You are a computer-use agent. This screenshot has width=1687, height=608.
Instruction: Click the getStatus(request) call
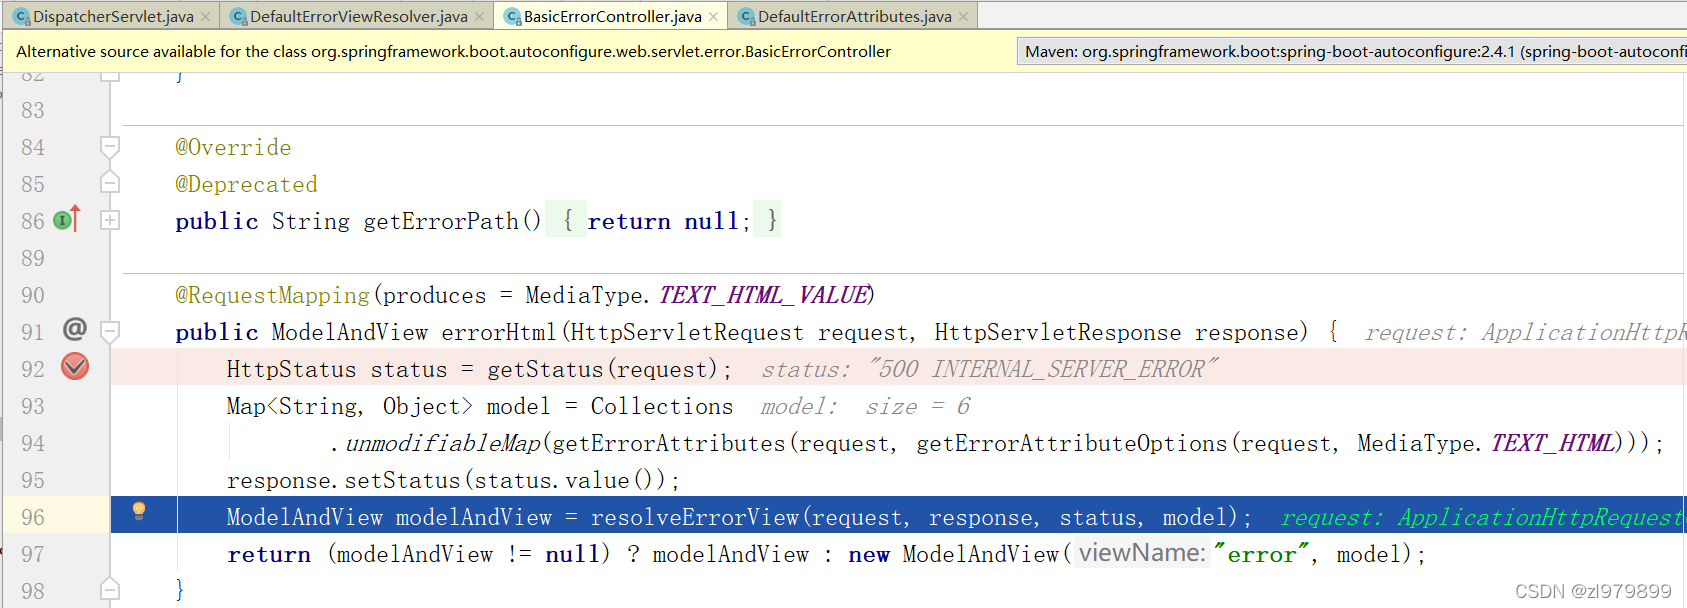(602, 369)
